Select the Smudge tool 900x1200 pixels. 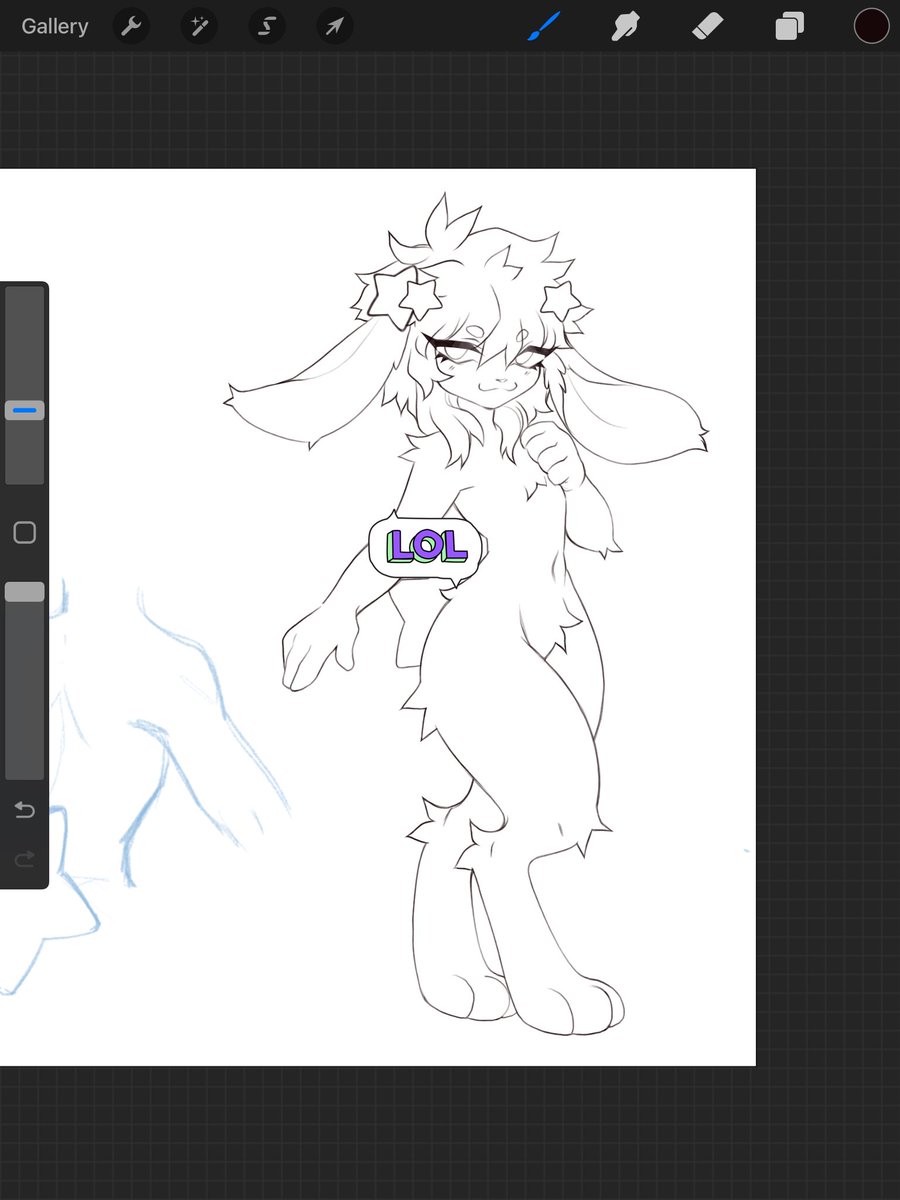625,26
